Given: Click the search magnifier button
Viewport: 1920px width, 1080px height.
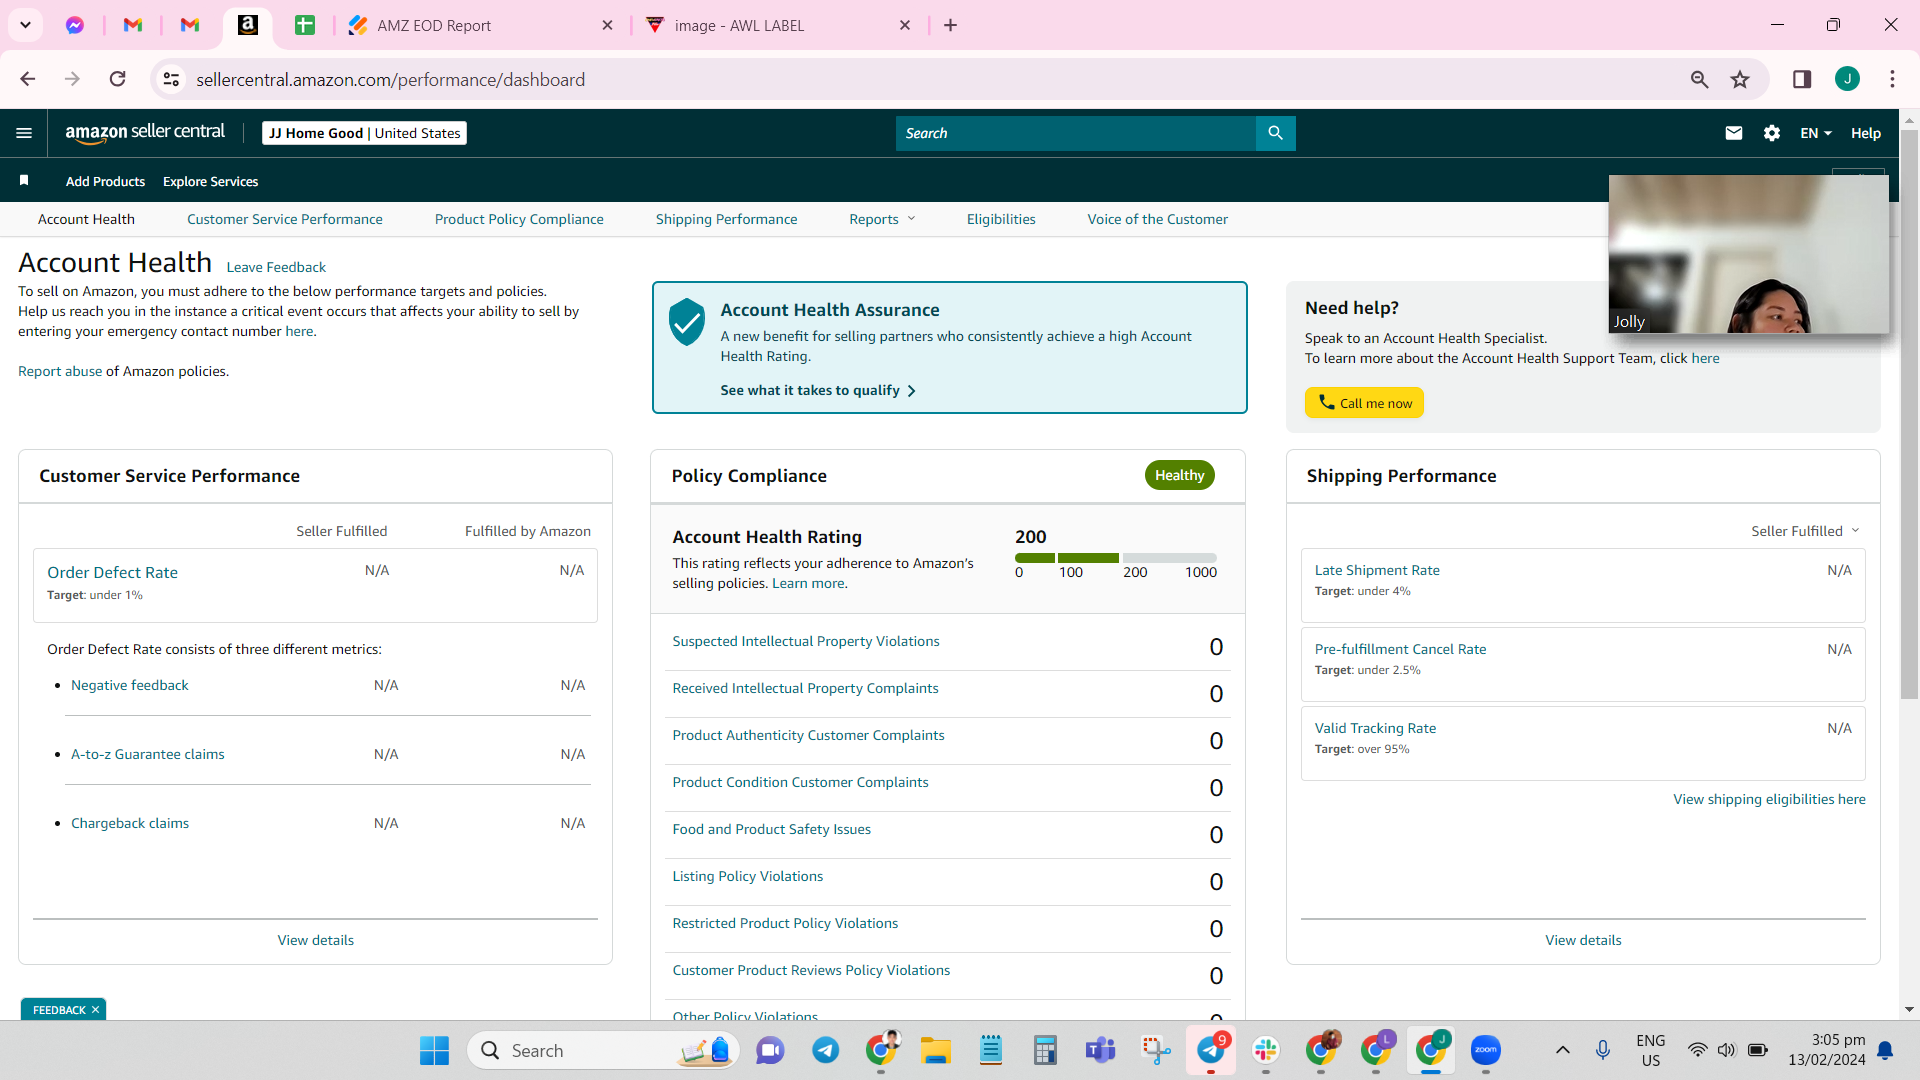Looking at the screenshot, I should click(x=1275, y=133).
